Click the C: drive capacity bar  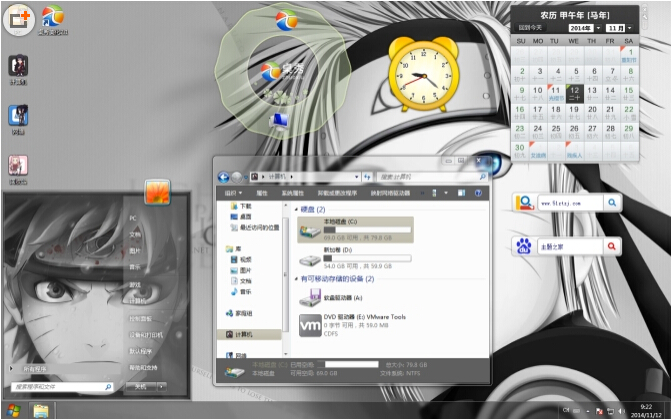coord(367,230)
